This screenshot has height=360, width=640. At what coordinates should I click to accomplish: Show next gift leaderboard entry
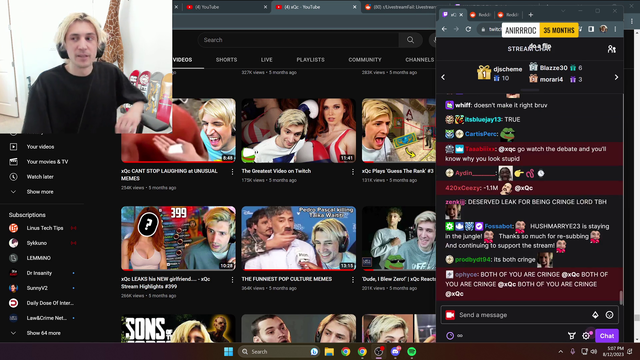[616, 77]
